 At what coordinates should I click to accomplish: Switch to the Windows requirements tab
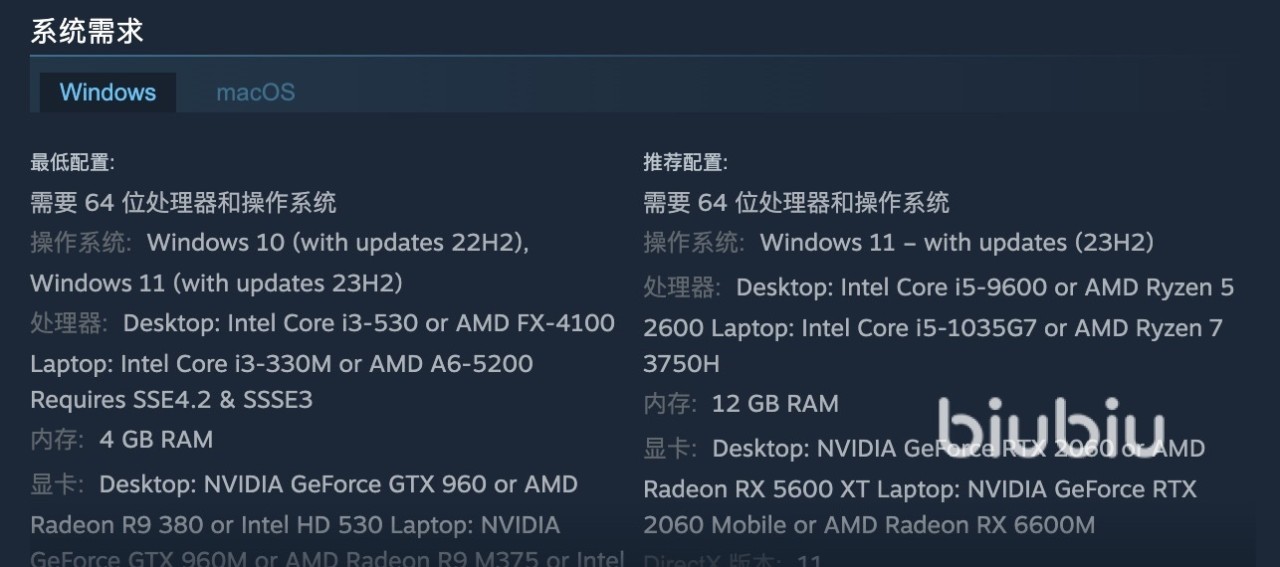[x=108, y=93]
